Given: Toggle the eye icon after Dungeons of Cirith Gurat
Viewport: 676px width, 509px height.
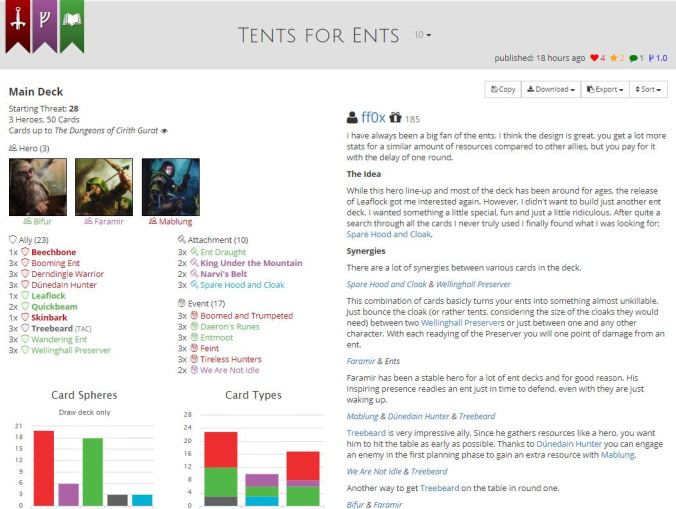Looking at the screenshot, I should click(x=164, y=131).
